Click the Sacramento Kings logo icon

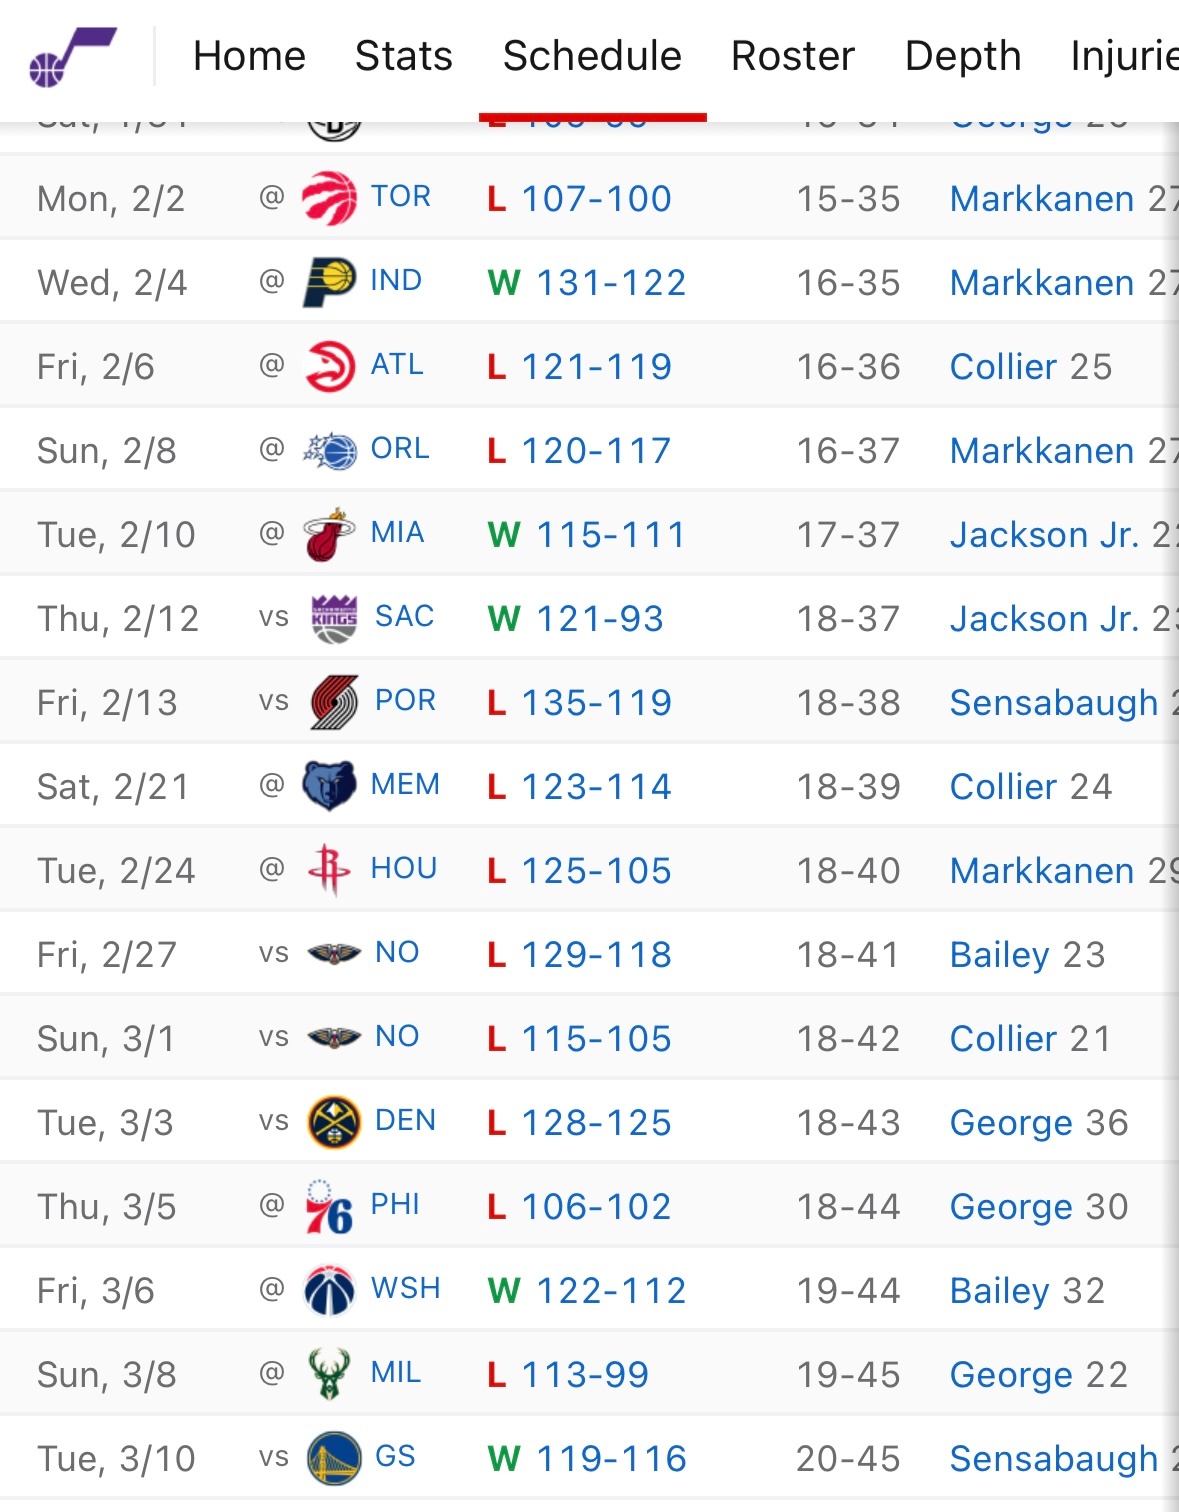334,618
